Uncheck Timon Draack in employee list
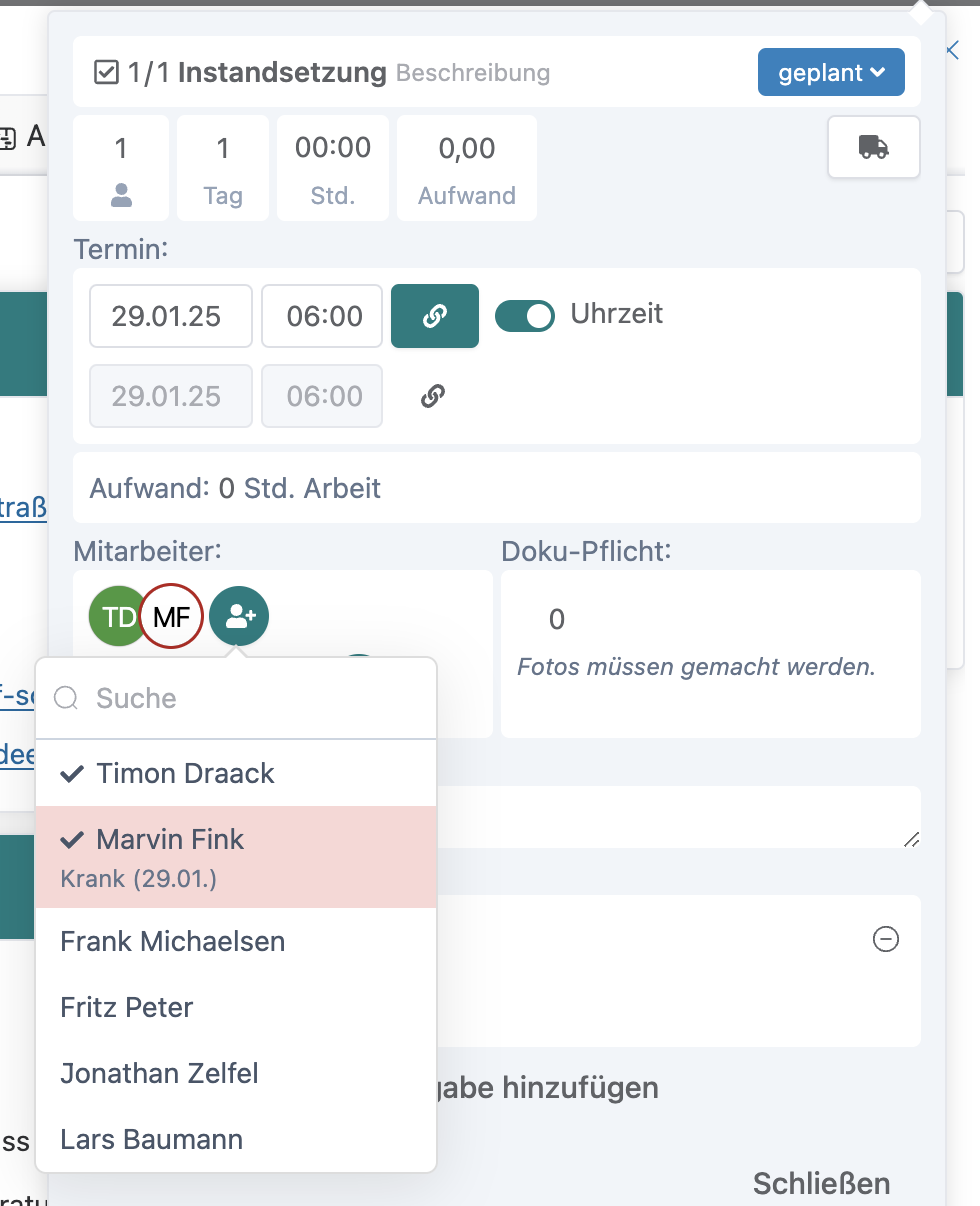The width and height of the screenshot is (980, 1206). [x=185, y=773]
